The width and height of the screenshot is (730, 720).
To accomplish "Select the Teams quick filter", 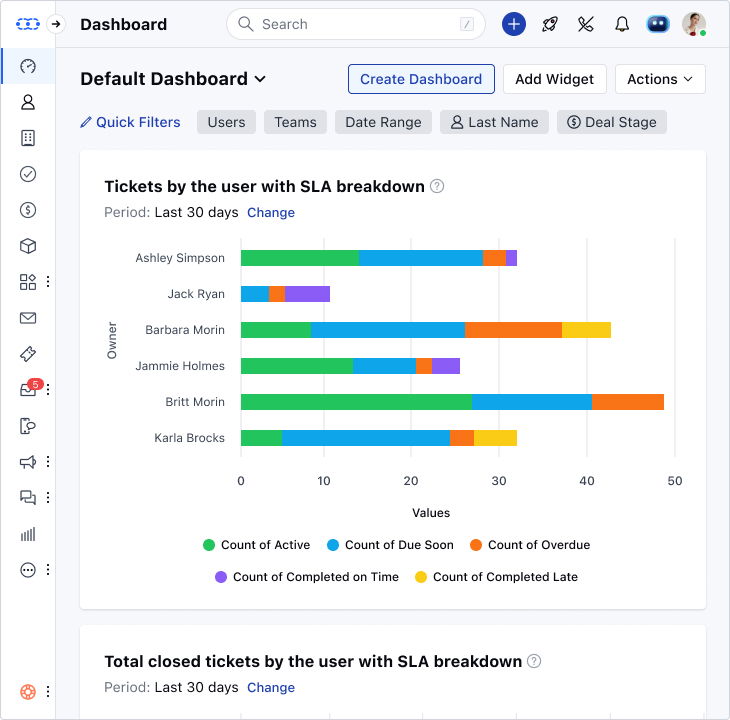I will (295, 122).
